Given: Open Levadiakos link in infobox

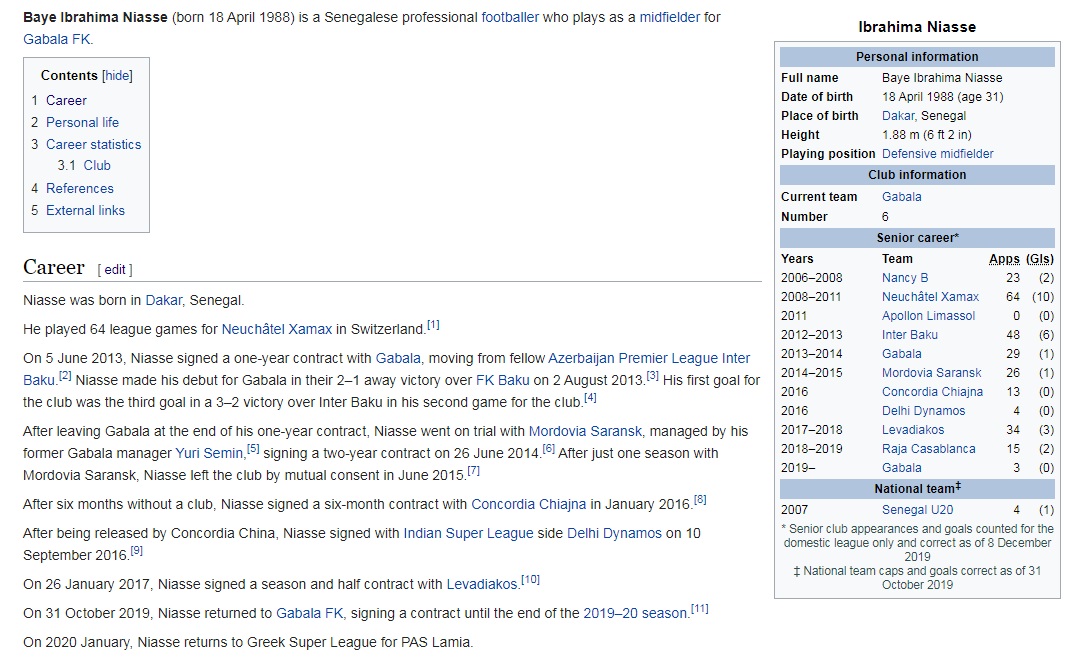Looking at the screenshot, I should pyautogui.click(x=913, y=430).
